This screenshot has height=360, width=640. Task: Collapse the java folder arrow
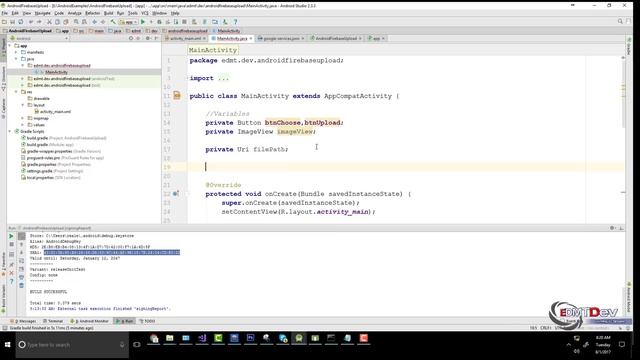16,59
